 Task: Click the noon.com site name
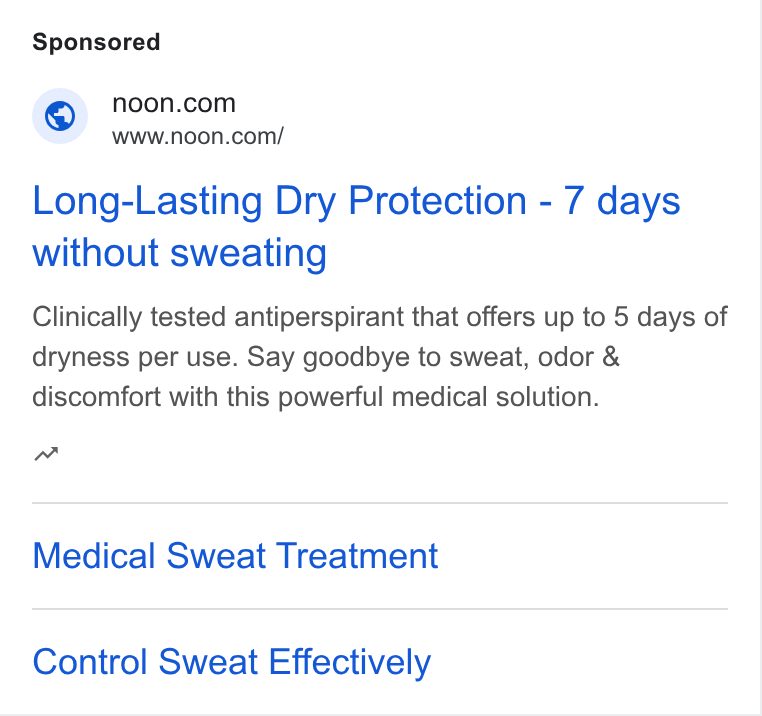(173, 103)
